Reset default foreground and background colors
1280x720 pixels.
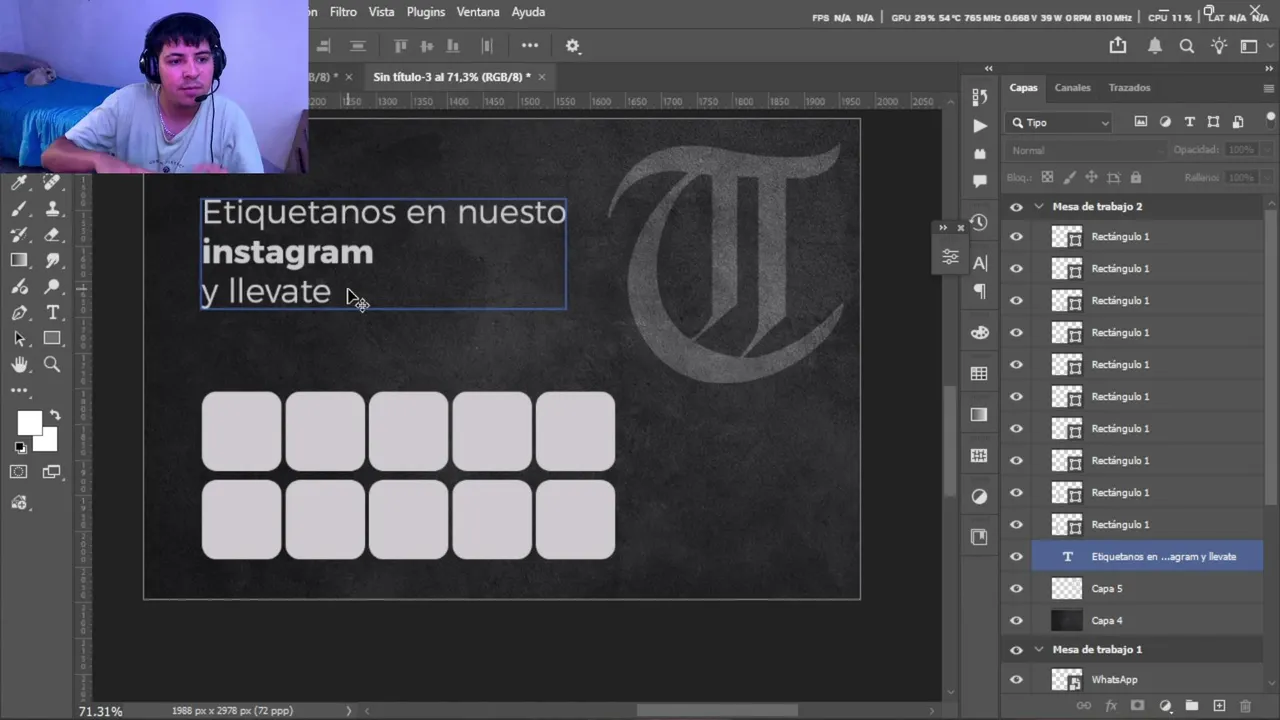[x=20, y=448]
